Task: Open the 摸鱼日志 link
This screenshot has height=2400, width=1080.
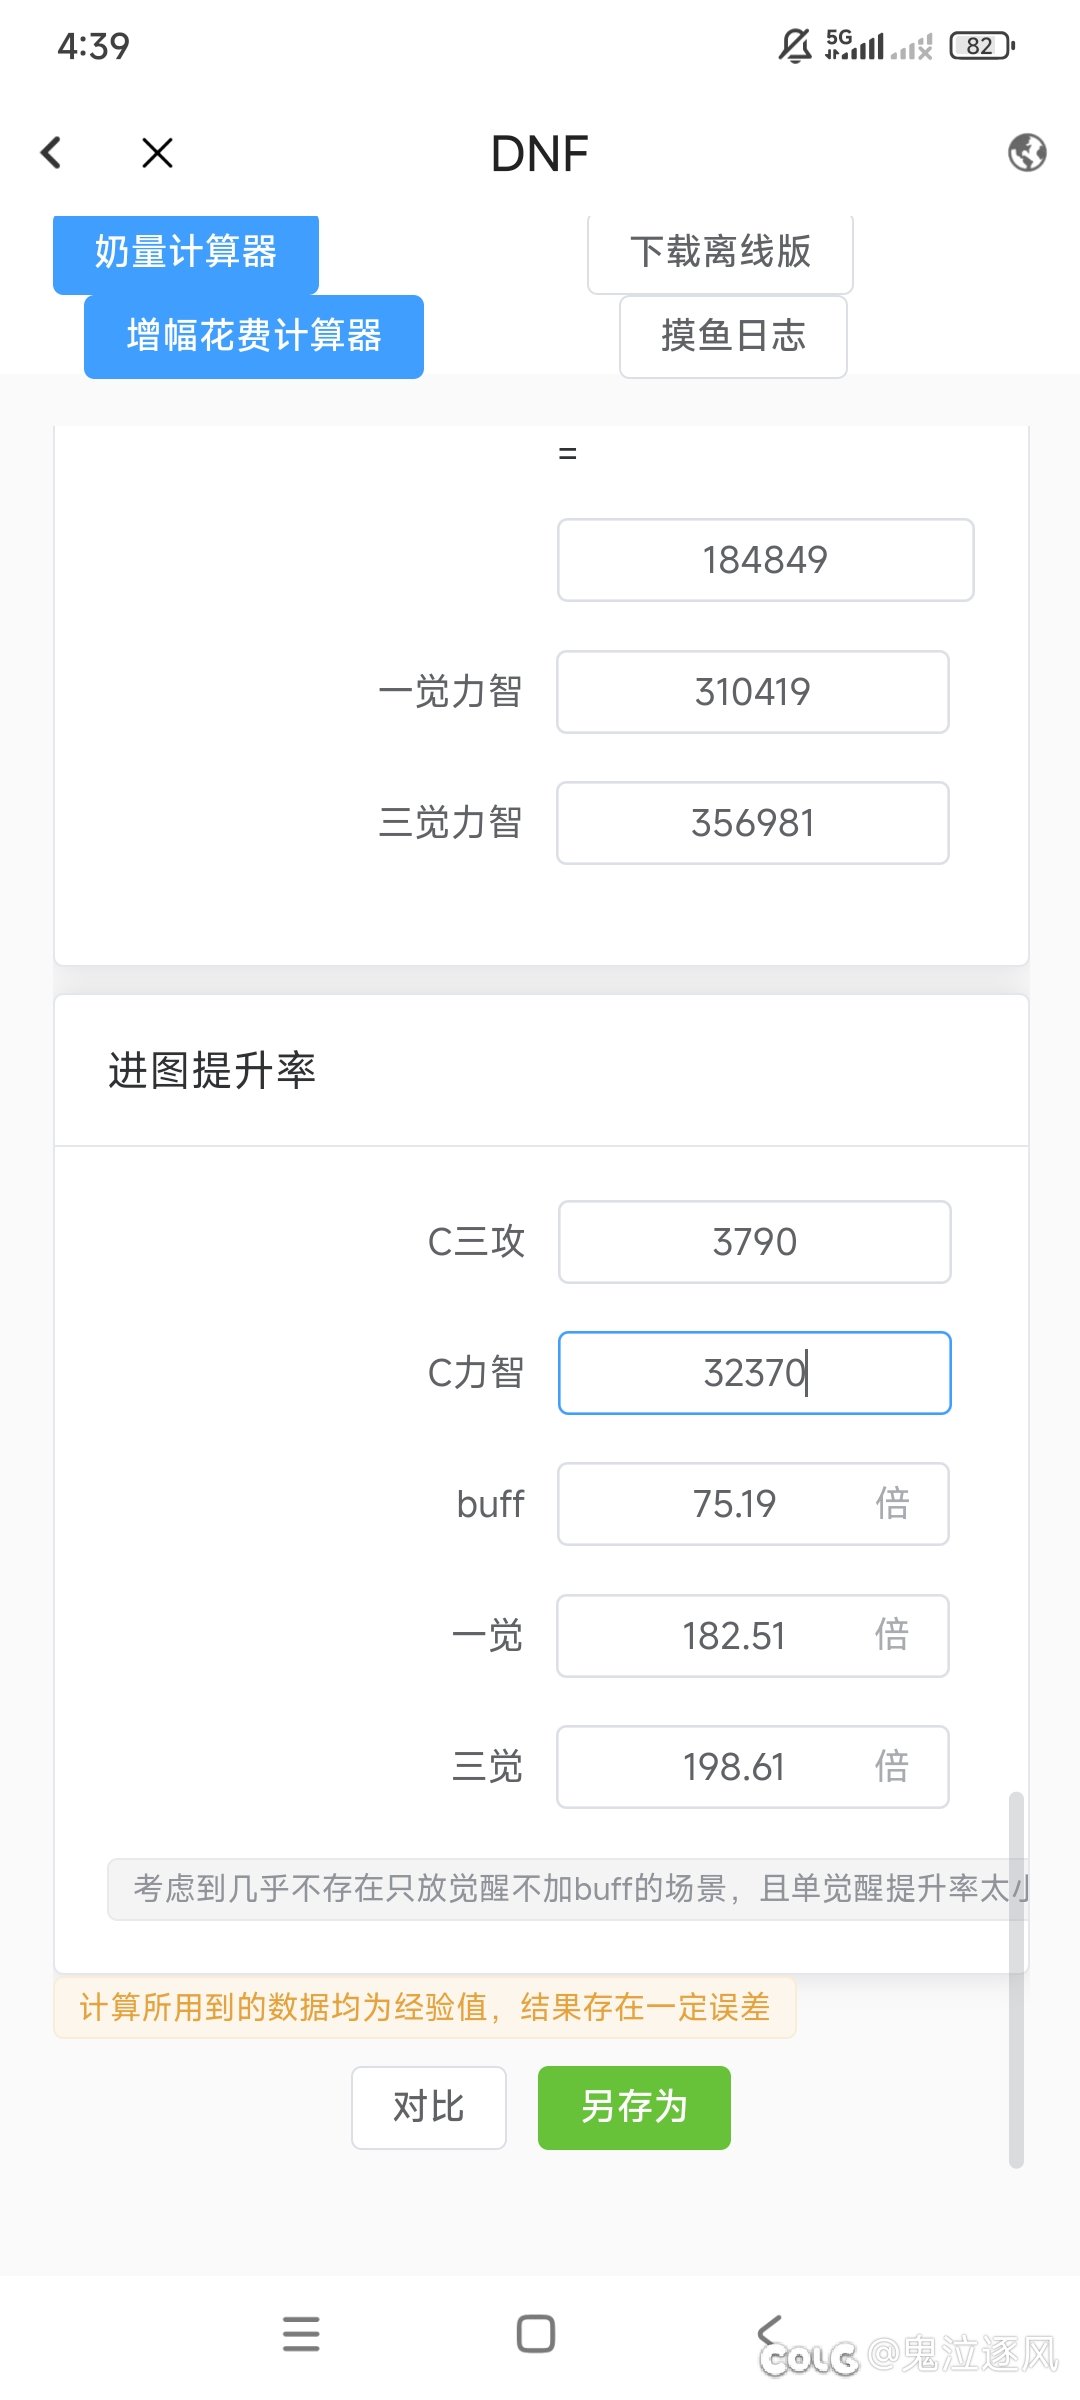Action: click(x=733, y=336)
